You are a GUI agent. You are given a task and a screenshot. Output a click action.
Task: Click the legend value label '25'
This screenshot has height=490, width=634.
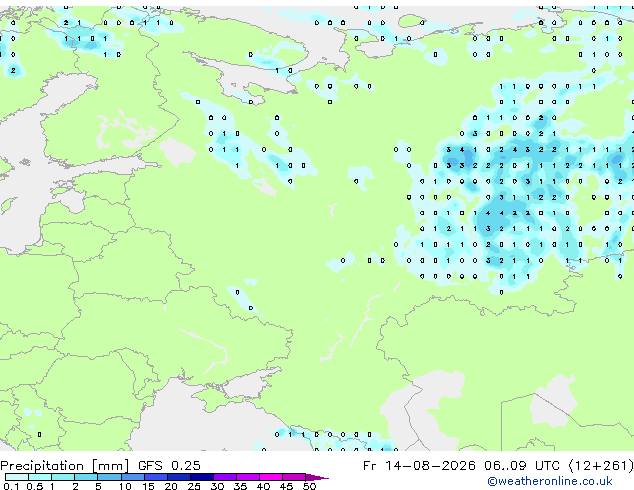194,486
